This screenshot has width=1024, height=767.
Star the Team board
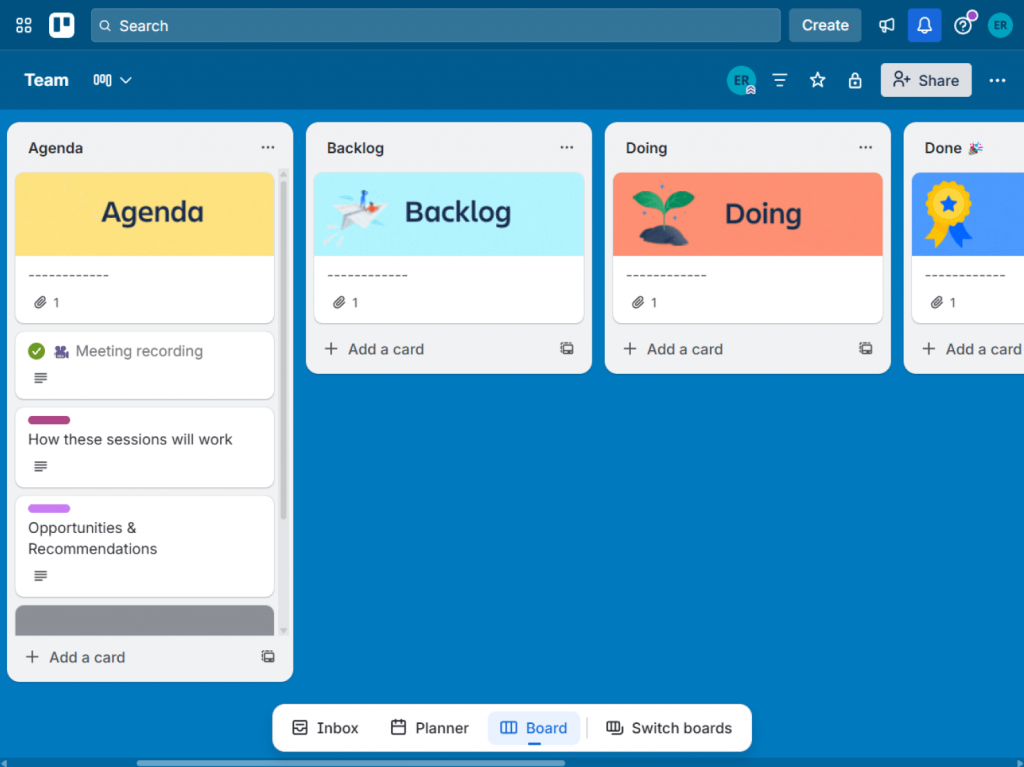tap(818, 80)
